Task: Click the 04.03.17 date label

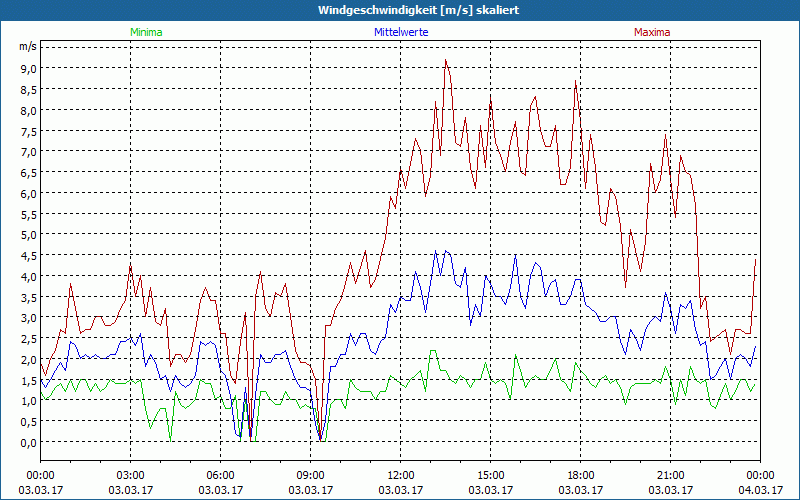Action: coord(758,490)
